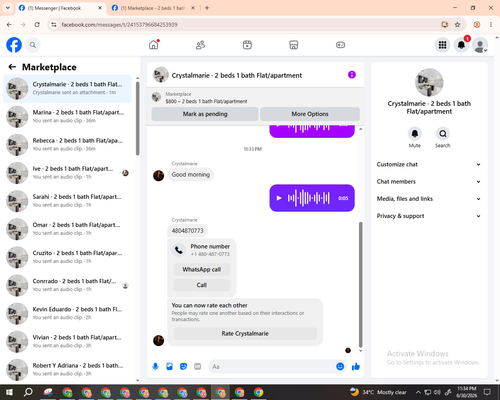Open the Facebook search magnifier
The width and height of the screenshot is (500, 400).
pos(33,45)
